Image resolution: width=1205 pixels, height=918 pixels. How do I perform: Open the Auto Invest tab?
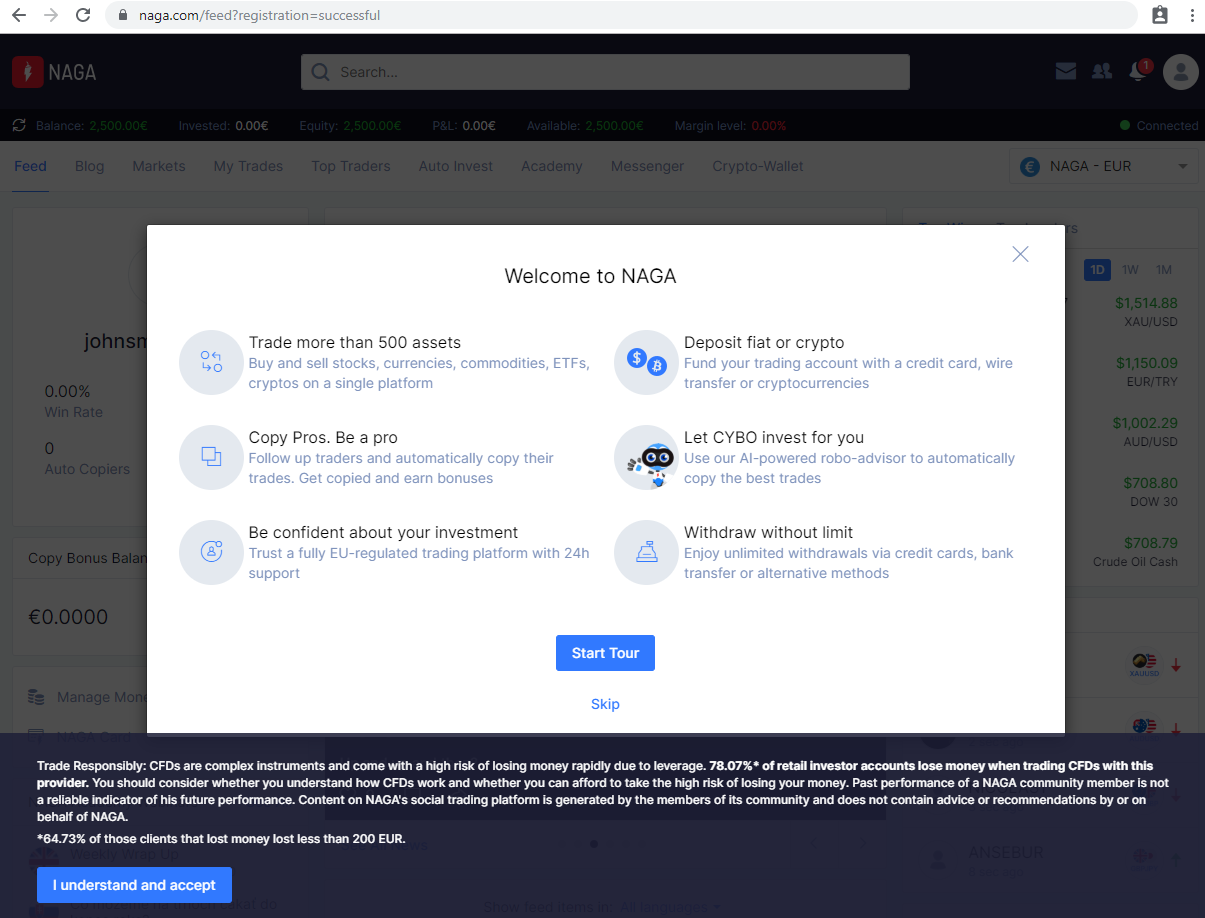456,166
